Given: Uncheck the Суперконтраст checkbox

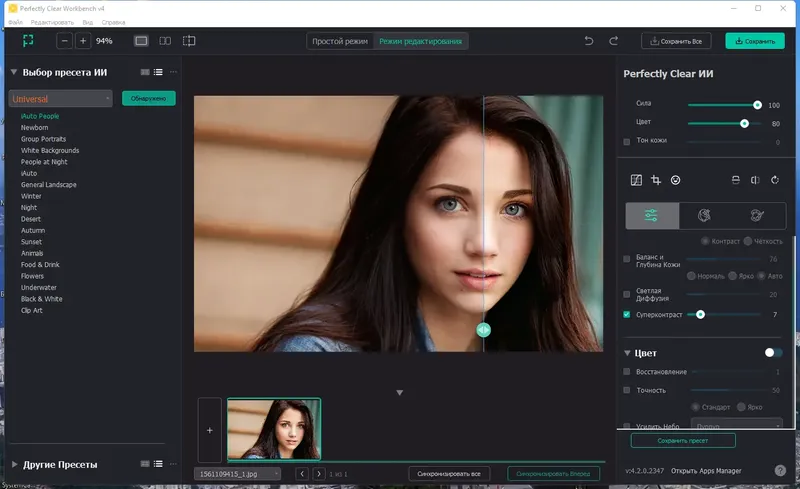Looking at the screenshot, I should tap(627, 314).
